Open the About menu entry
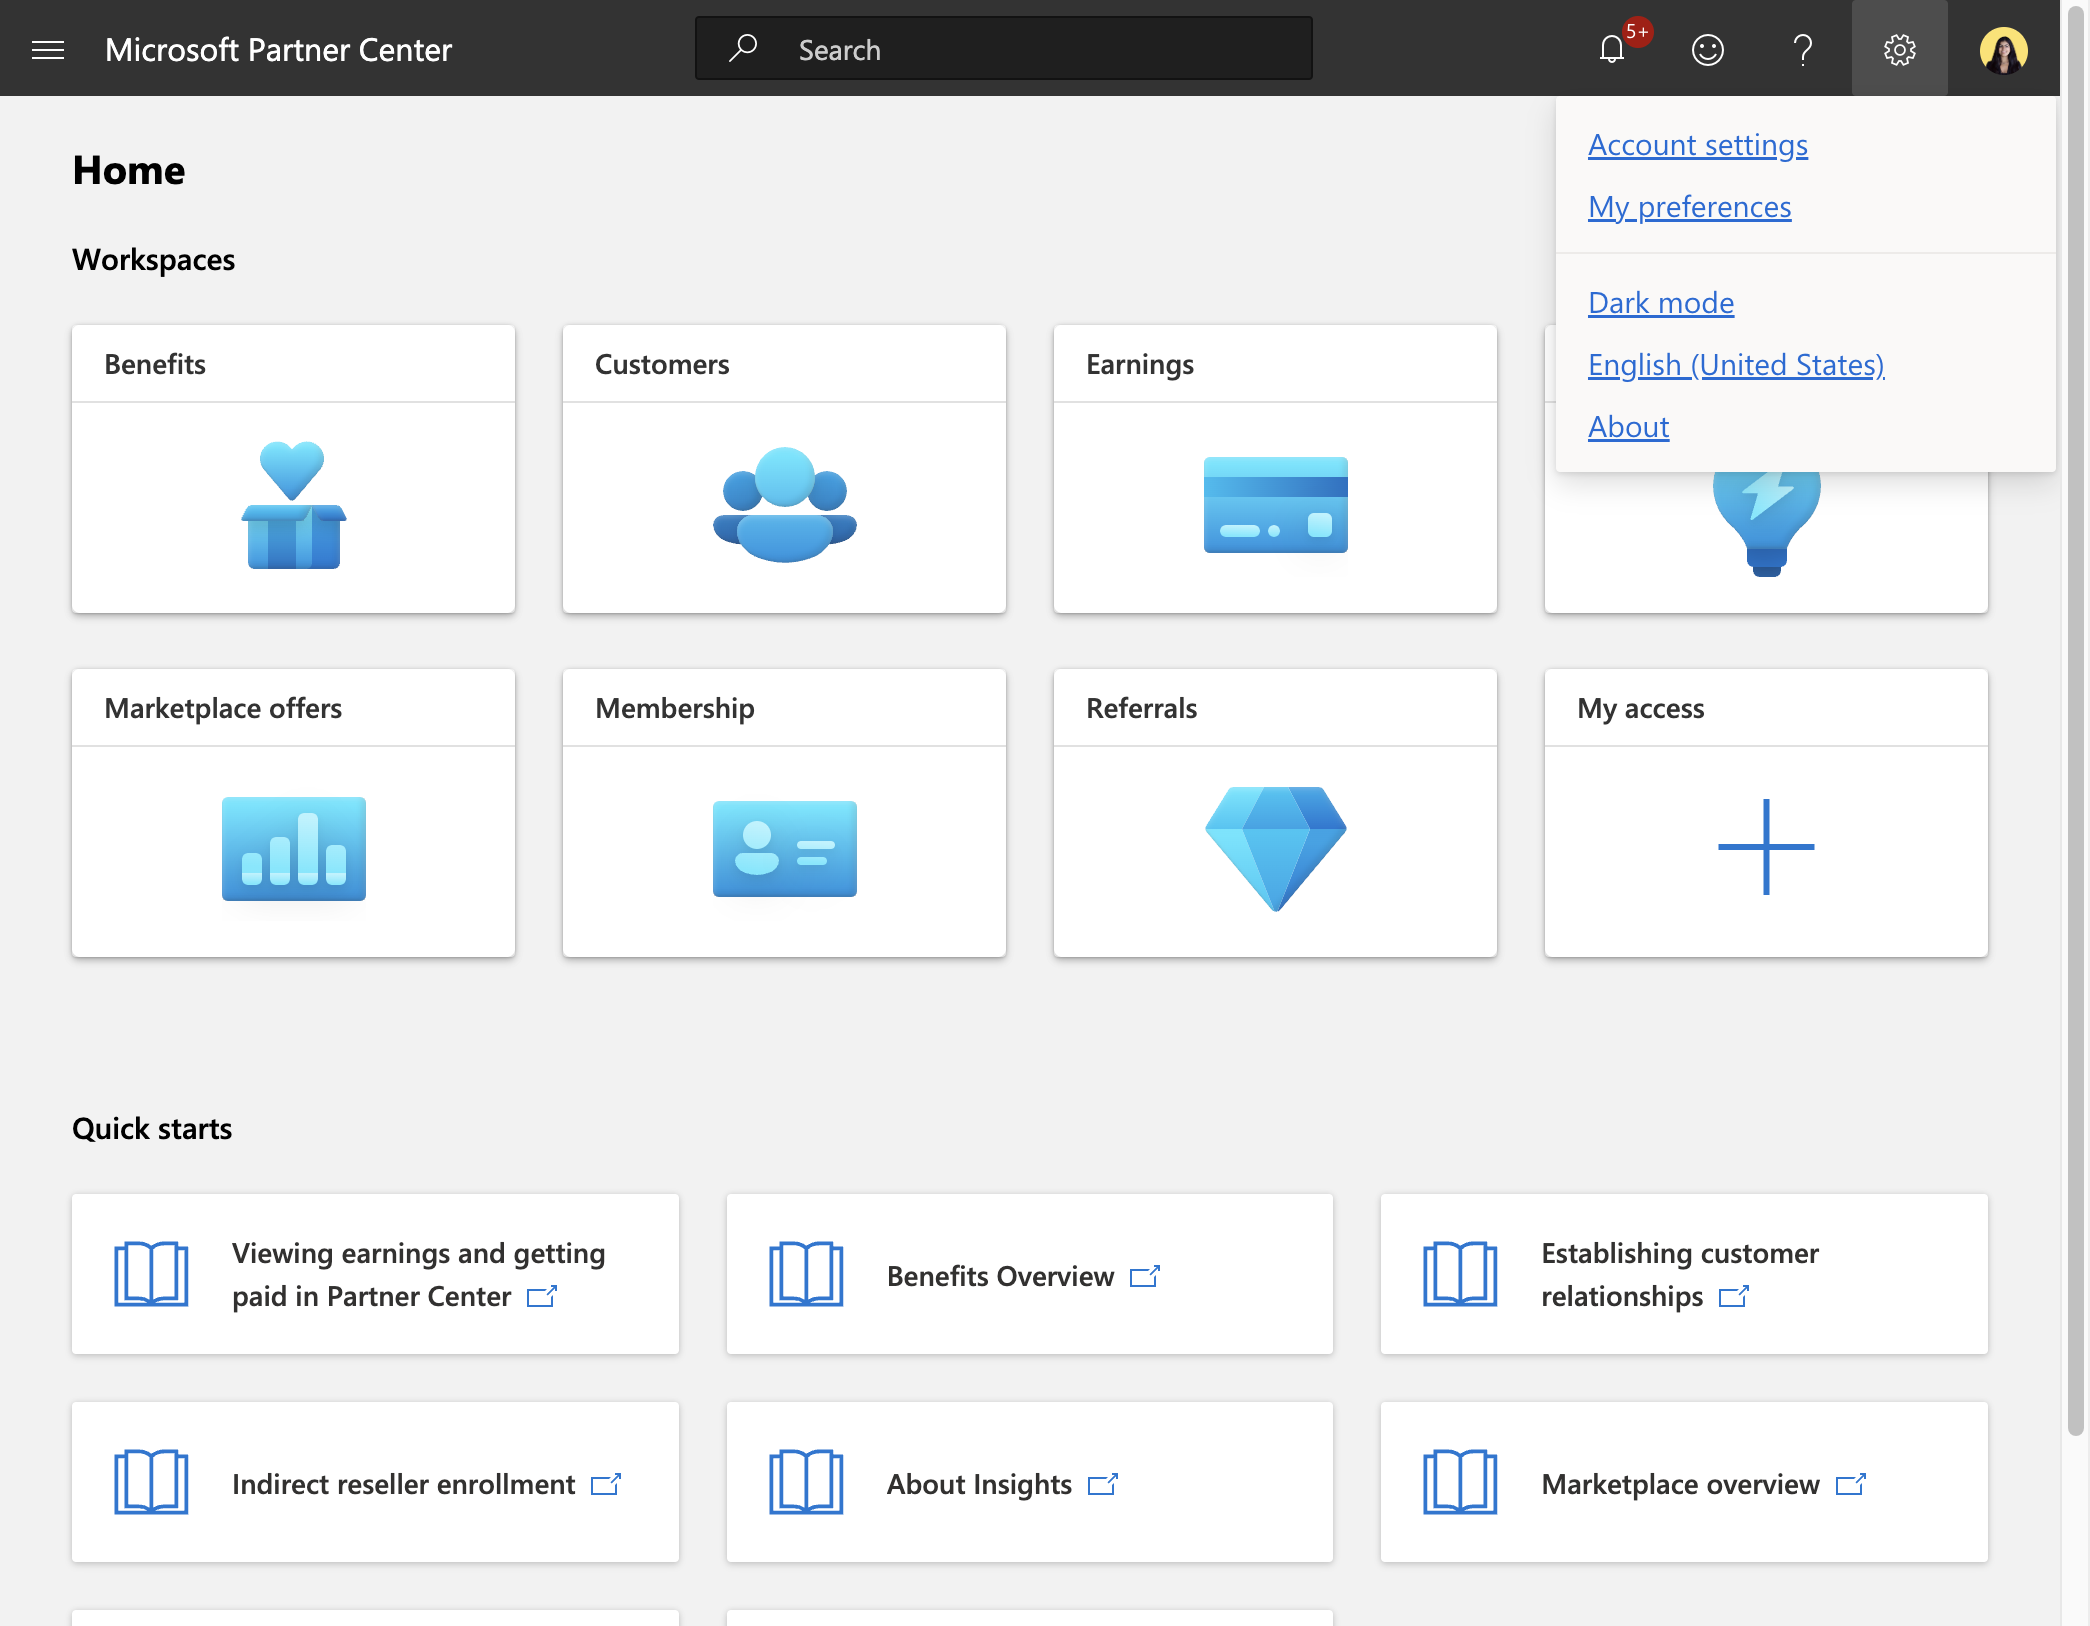This screenshot has width=2090, height=1626. [1629, 427]
